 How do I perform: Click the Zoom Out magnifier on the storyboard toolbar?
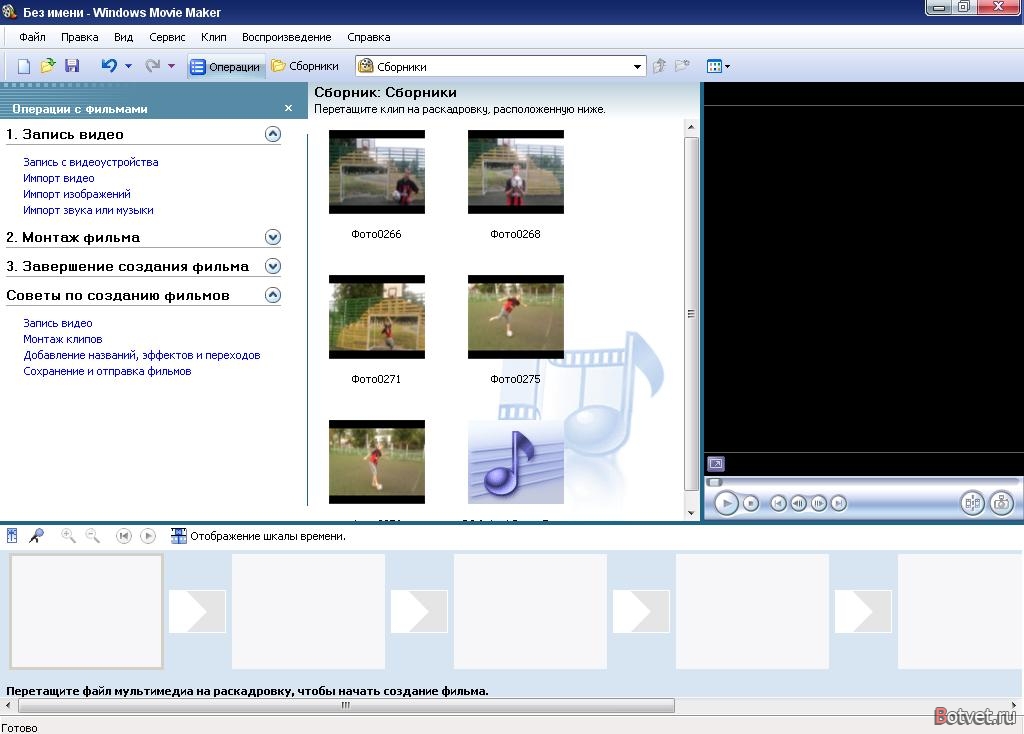pos(93,535)
